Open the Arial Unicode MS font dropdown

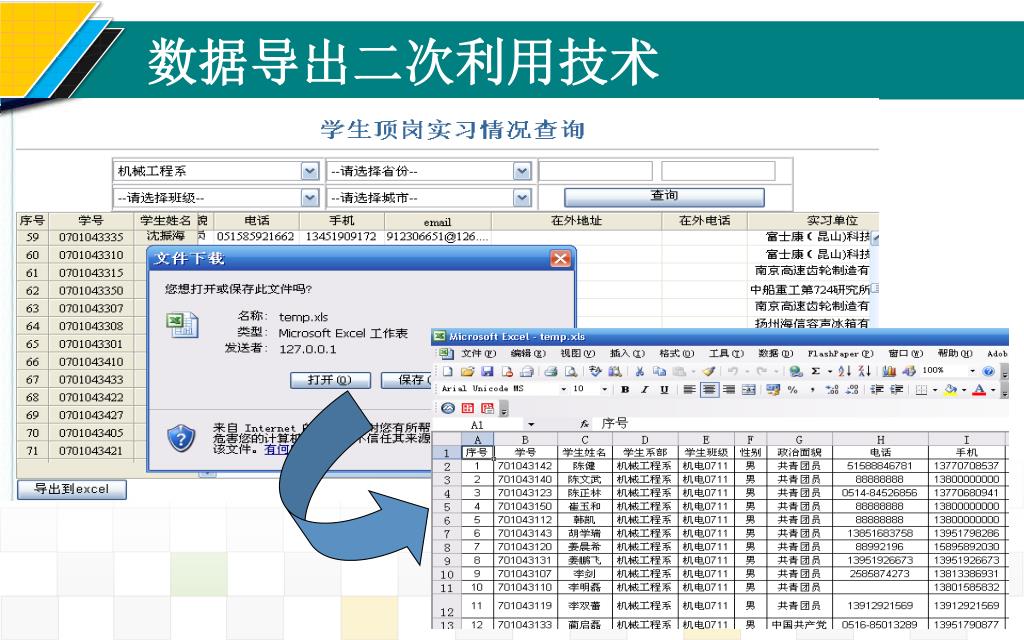point(564,389)
